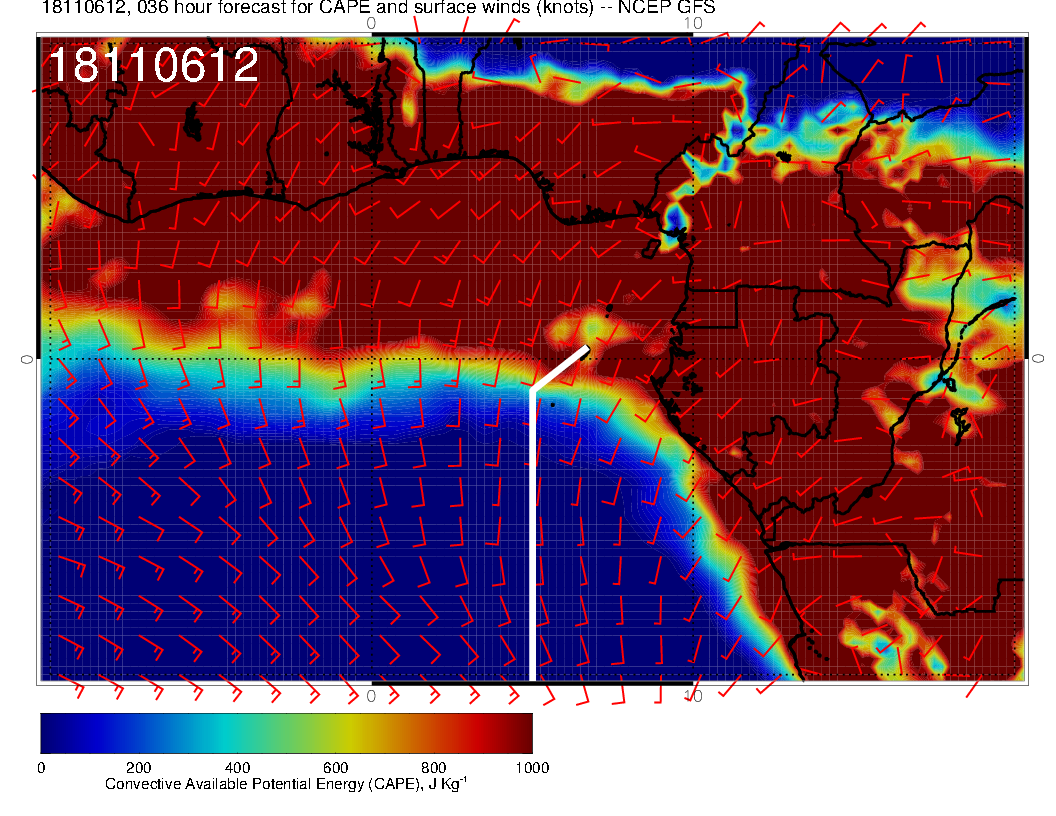Click the white 18110612 timestamp overlay

pos(153,66)
